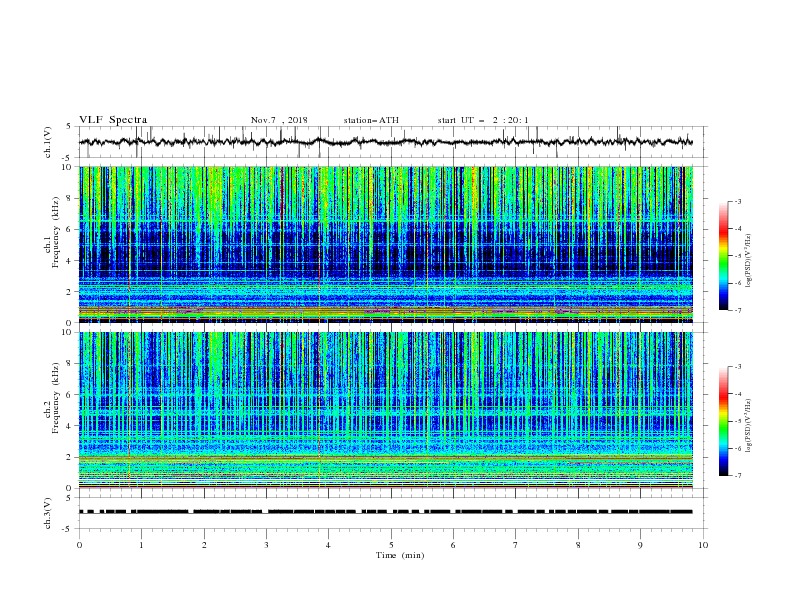Click the ch.3 black signal bar
The image size is (792, 612).
tap(386, 512)
